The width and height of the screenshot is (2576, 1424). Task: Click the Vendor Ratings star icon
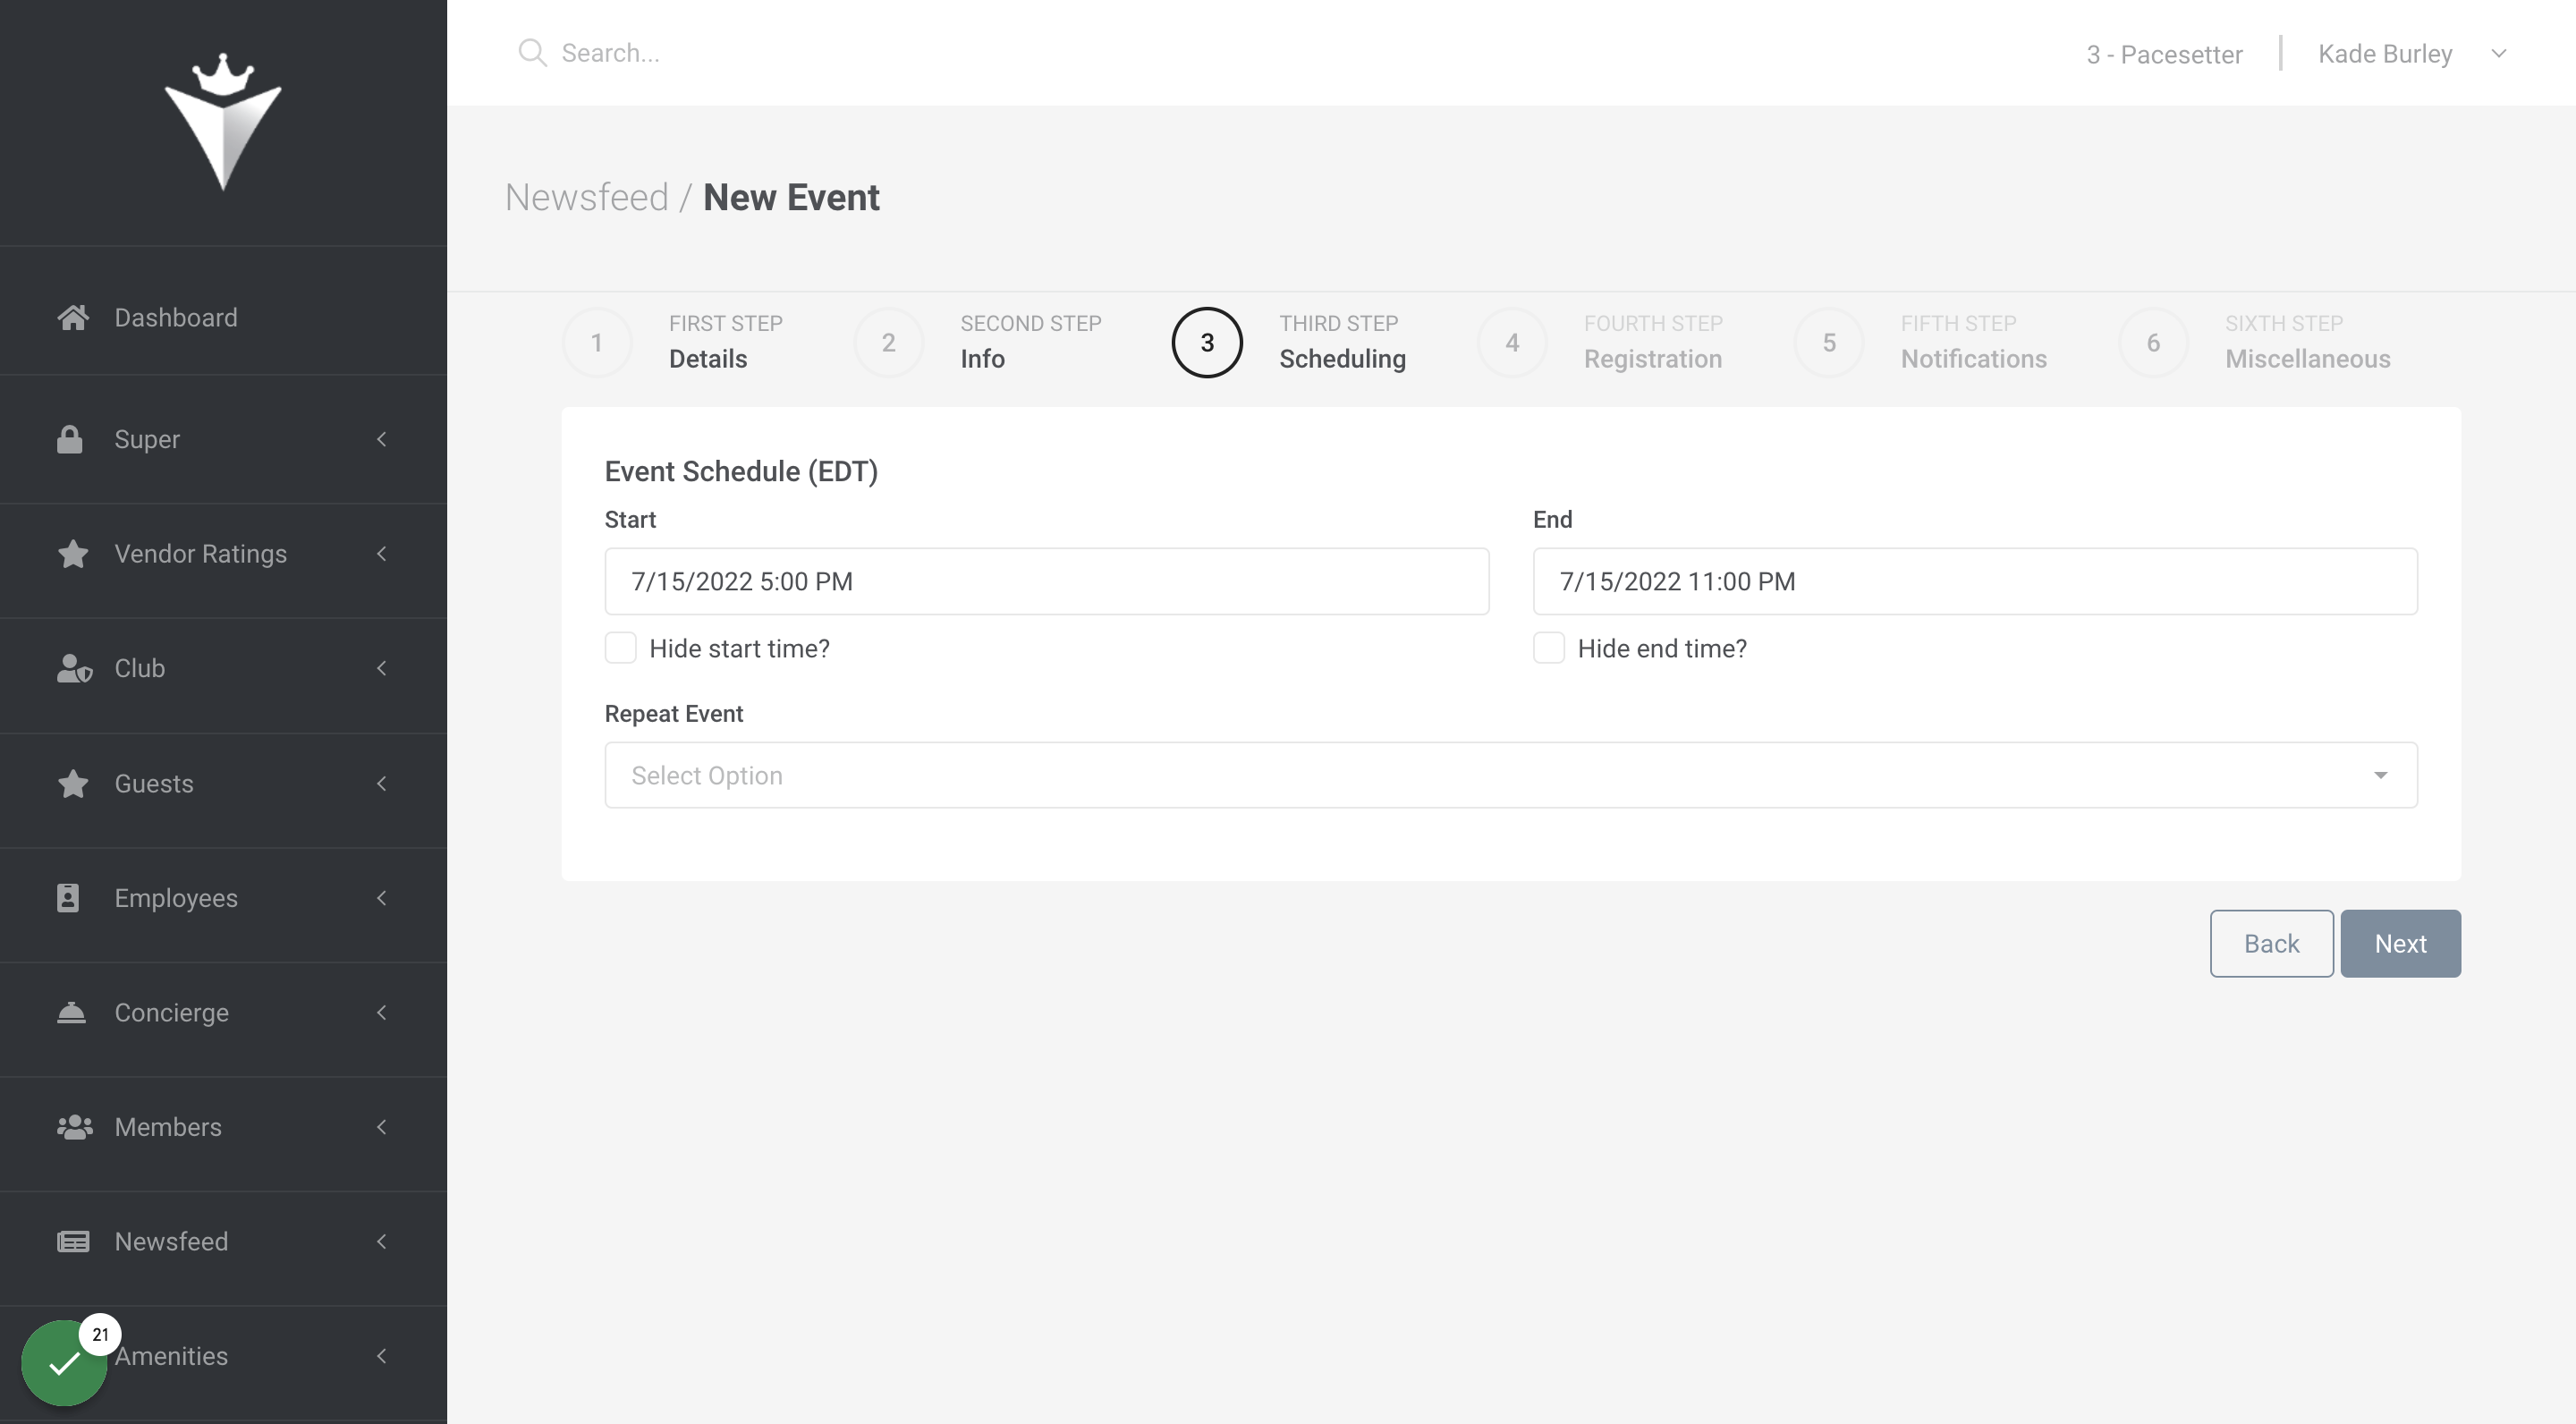[73, 553]
